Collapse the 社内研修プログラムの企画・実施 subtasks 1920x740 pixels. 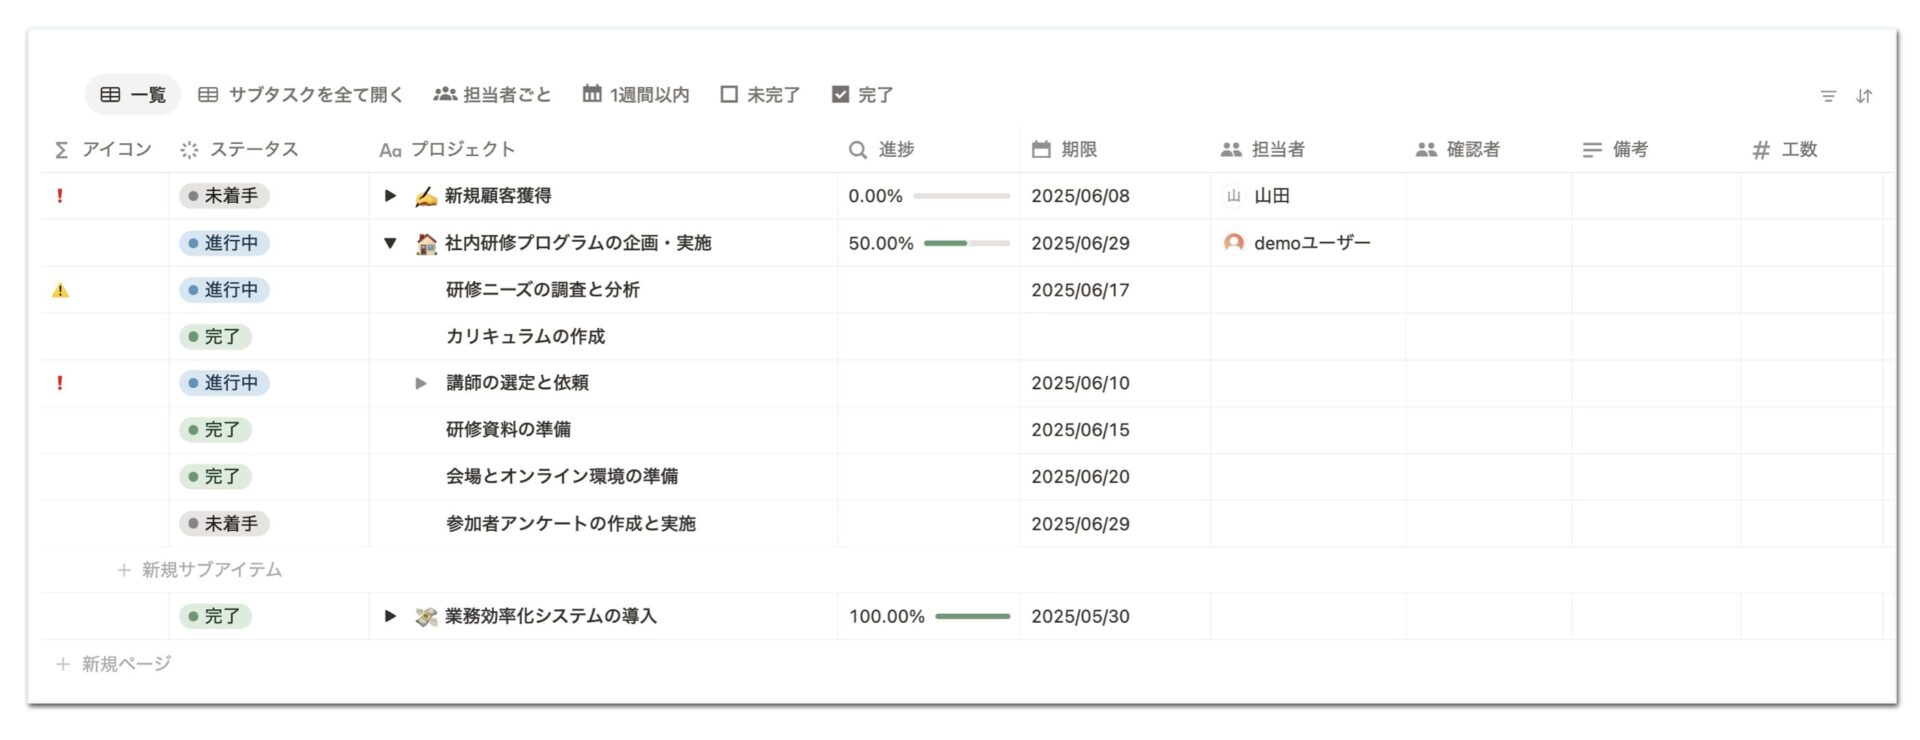(391, 243)
